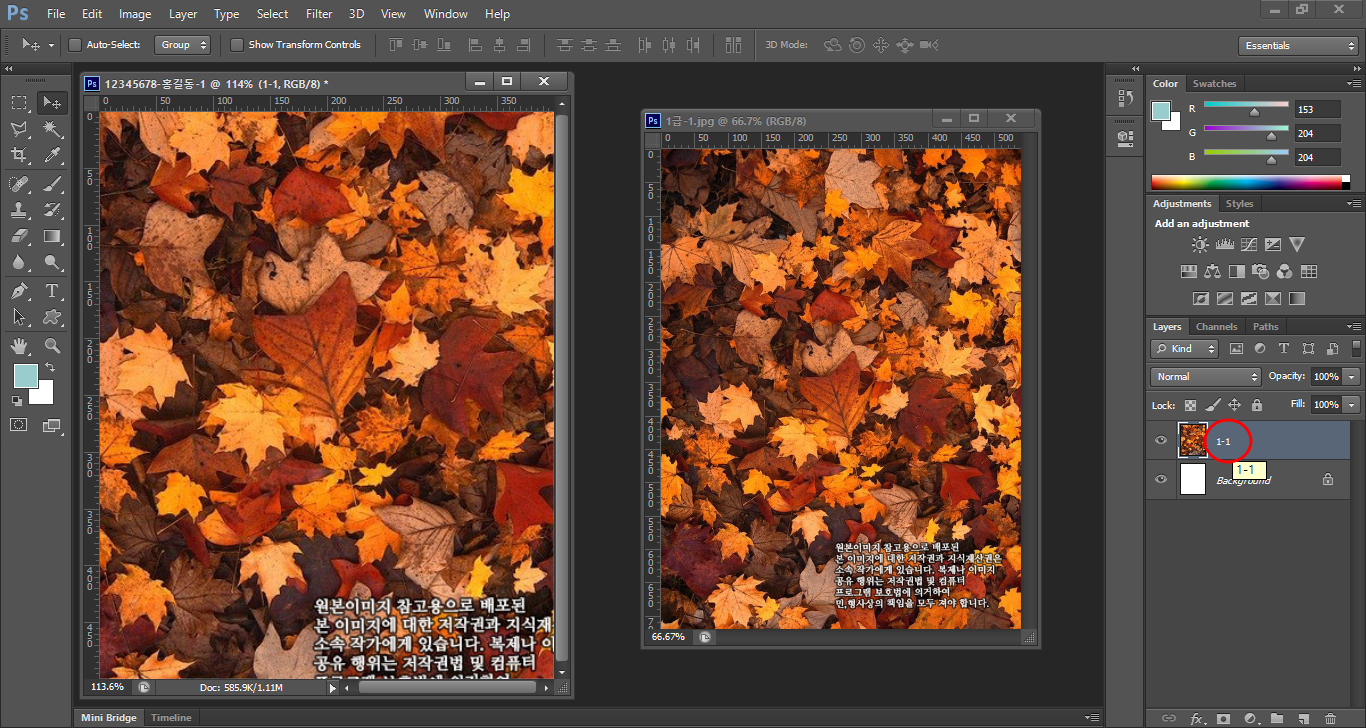Select the Lasso tool
1366x728 pixels.
click(19, 129)
